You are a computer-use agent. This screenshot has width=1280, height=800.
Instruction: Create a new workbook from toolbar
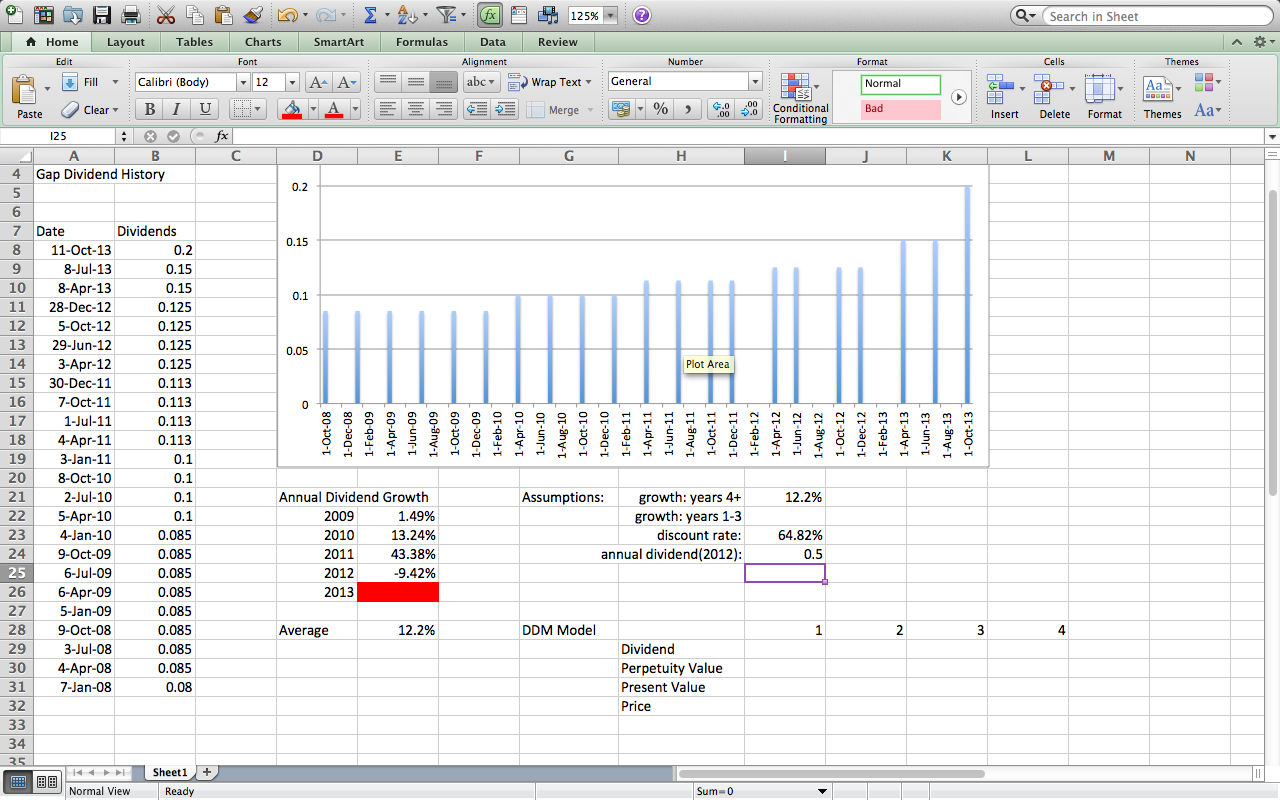tap(15, 15)
